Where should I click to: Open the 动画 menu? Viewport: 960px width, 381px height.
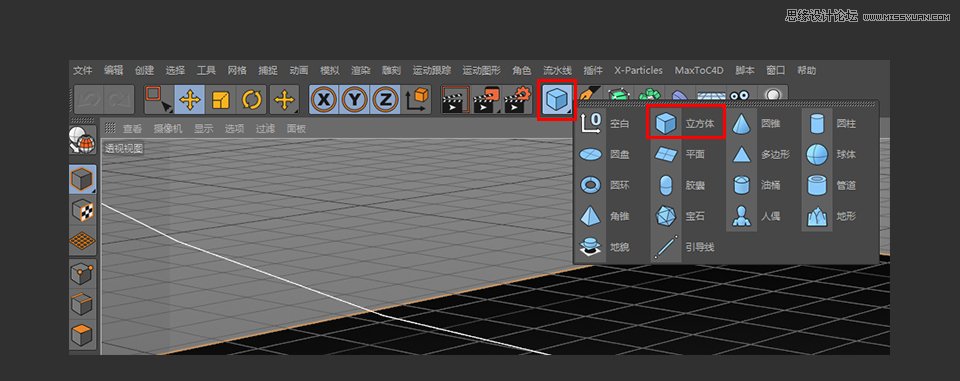[299, 70]
